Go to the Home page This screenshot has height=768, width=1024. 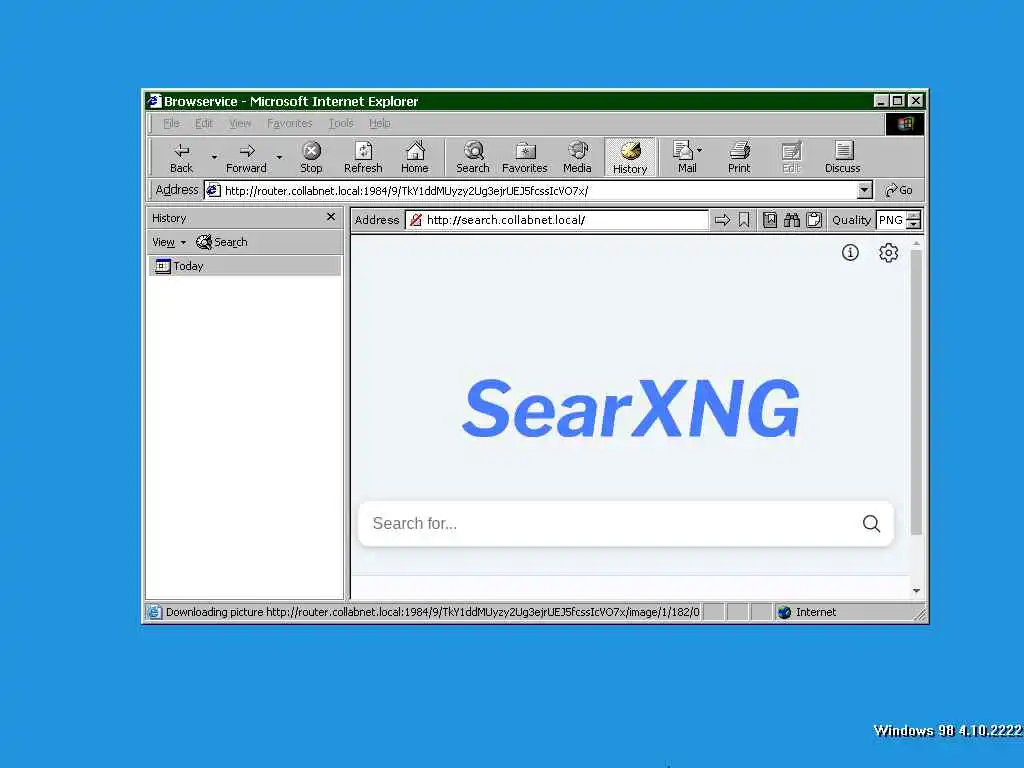(415, 158)
